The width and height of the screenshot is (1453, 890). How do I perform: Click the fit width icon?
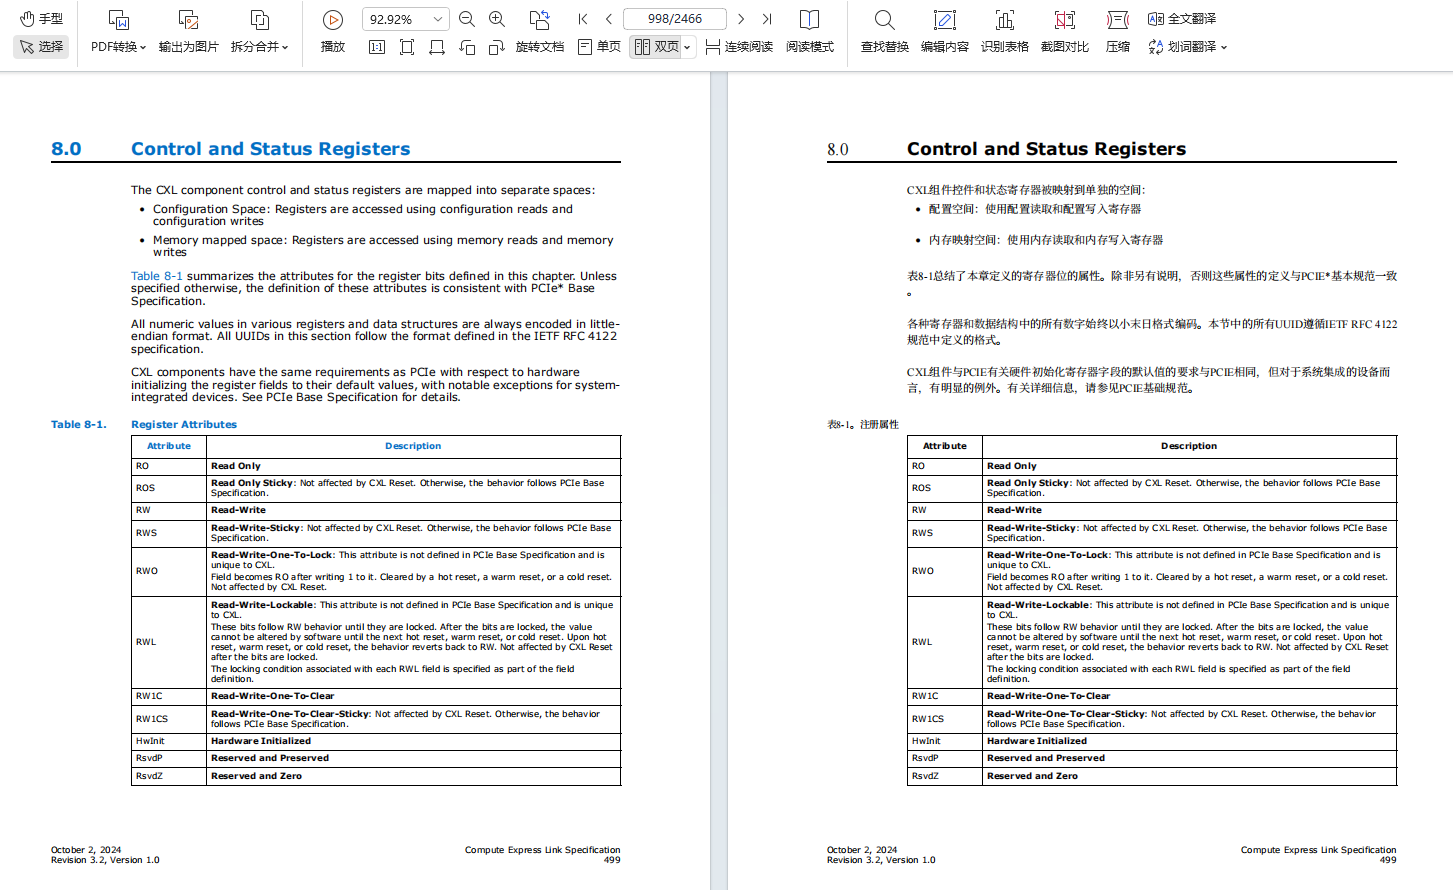point(437,47)
